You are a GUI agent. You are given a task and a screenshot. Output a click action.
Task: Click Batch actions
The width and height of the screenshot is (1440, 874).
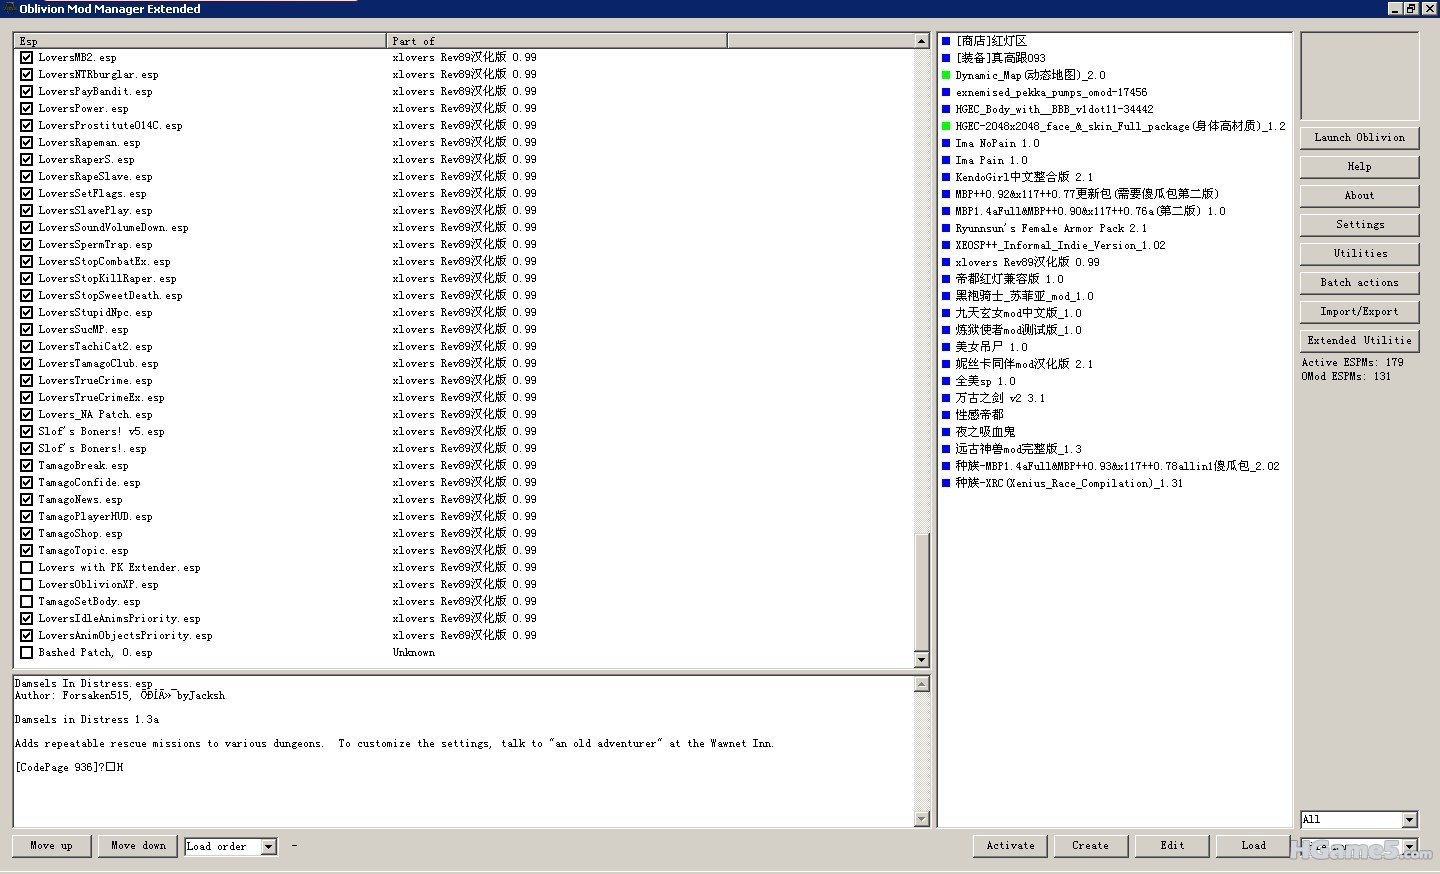point(1359,283)
